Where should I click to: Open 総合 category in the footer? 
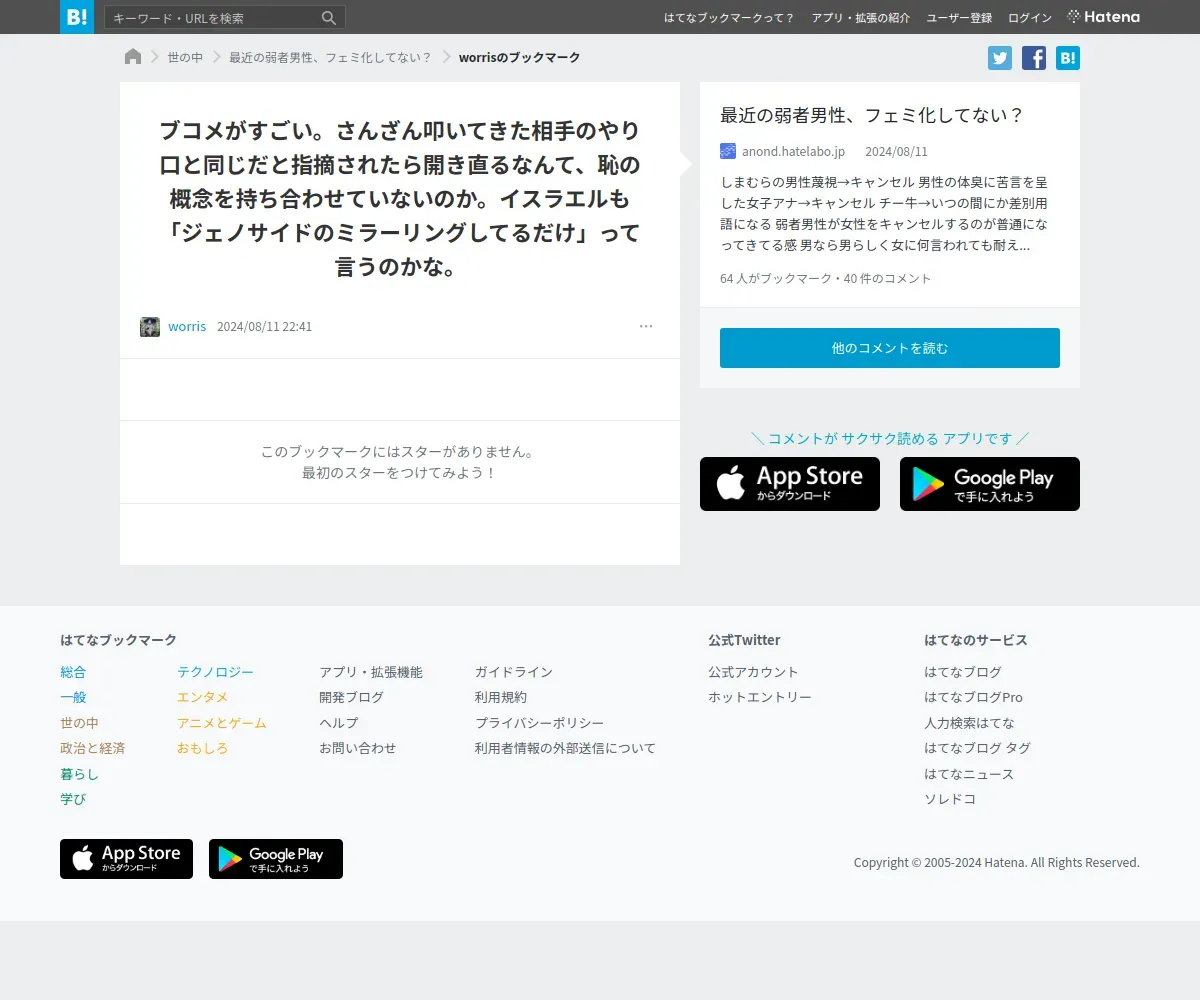73,672
